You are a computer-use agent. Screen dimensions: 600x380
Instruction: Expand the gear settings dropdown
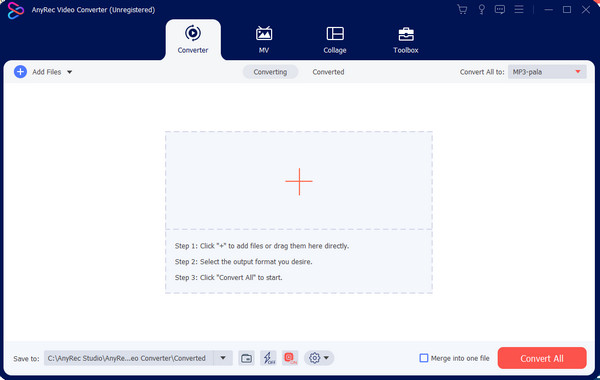(x=319, y=358)
